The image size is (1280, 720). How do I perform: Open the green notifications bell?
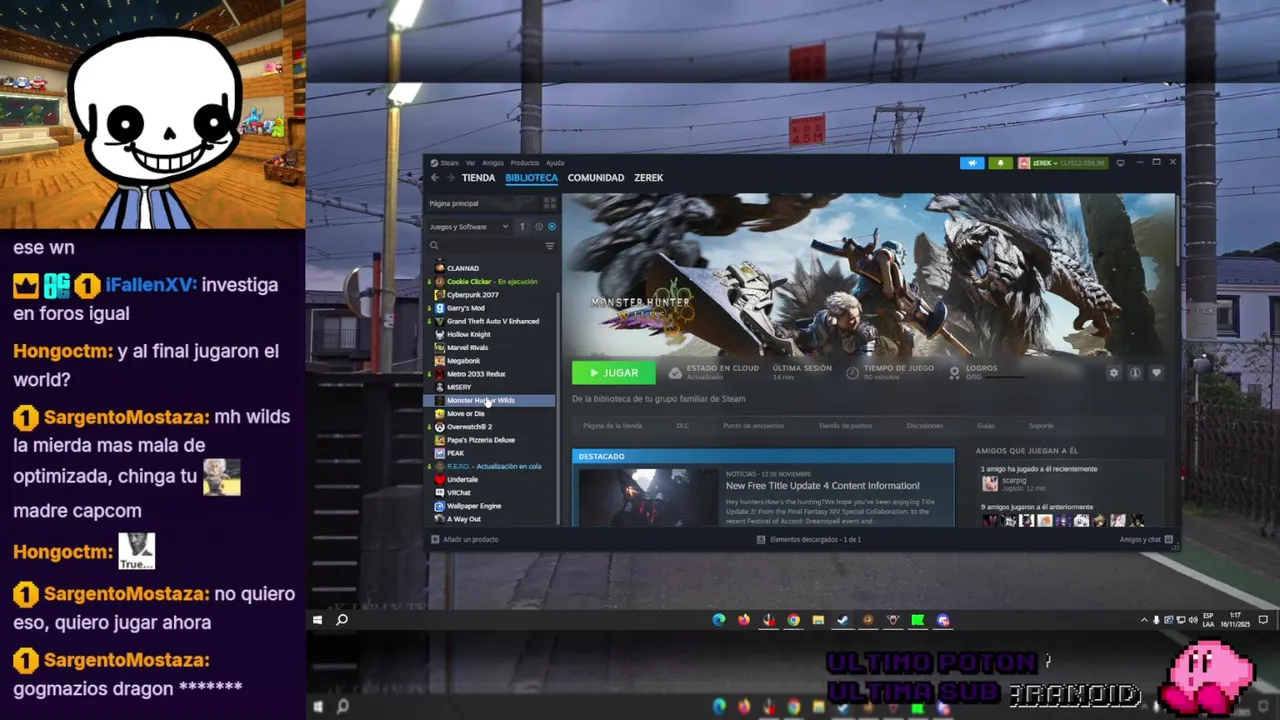pyautogui.click(x=1000, y=163)
